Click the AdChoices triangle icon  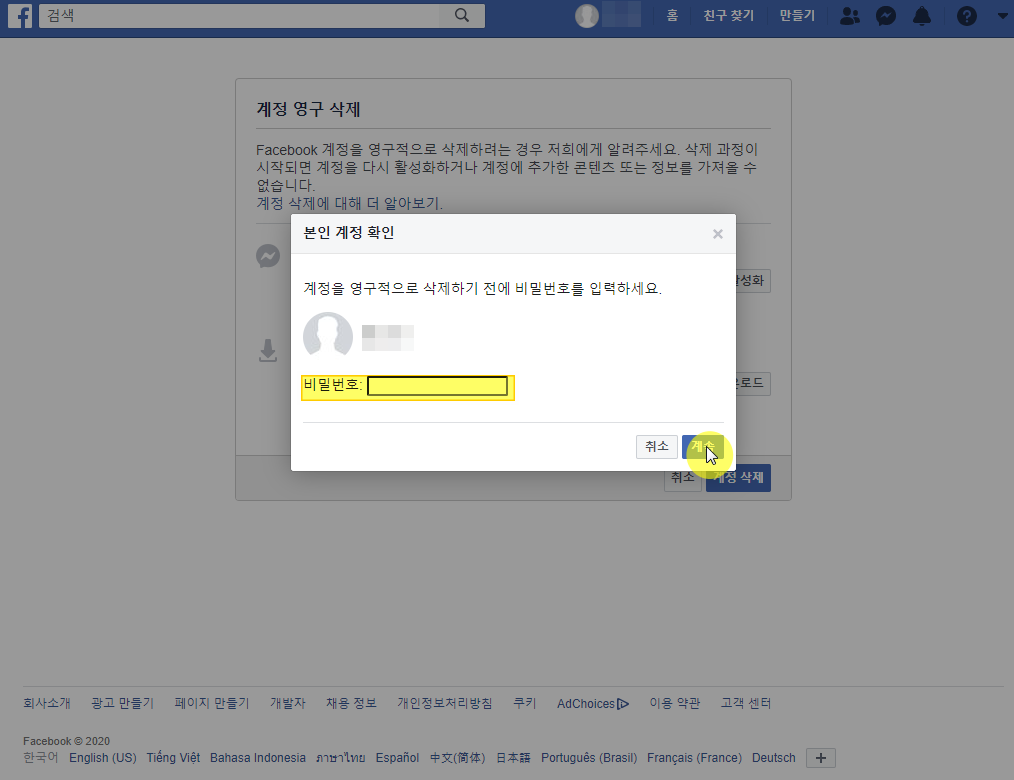(623, 704)
